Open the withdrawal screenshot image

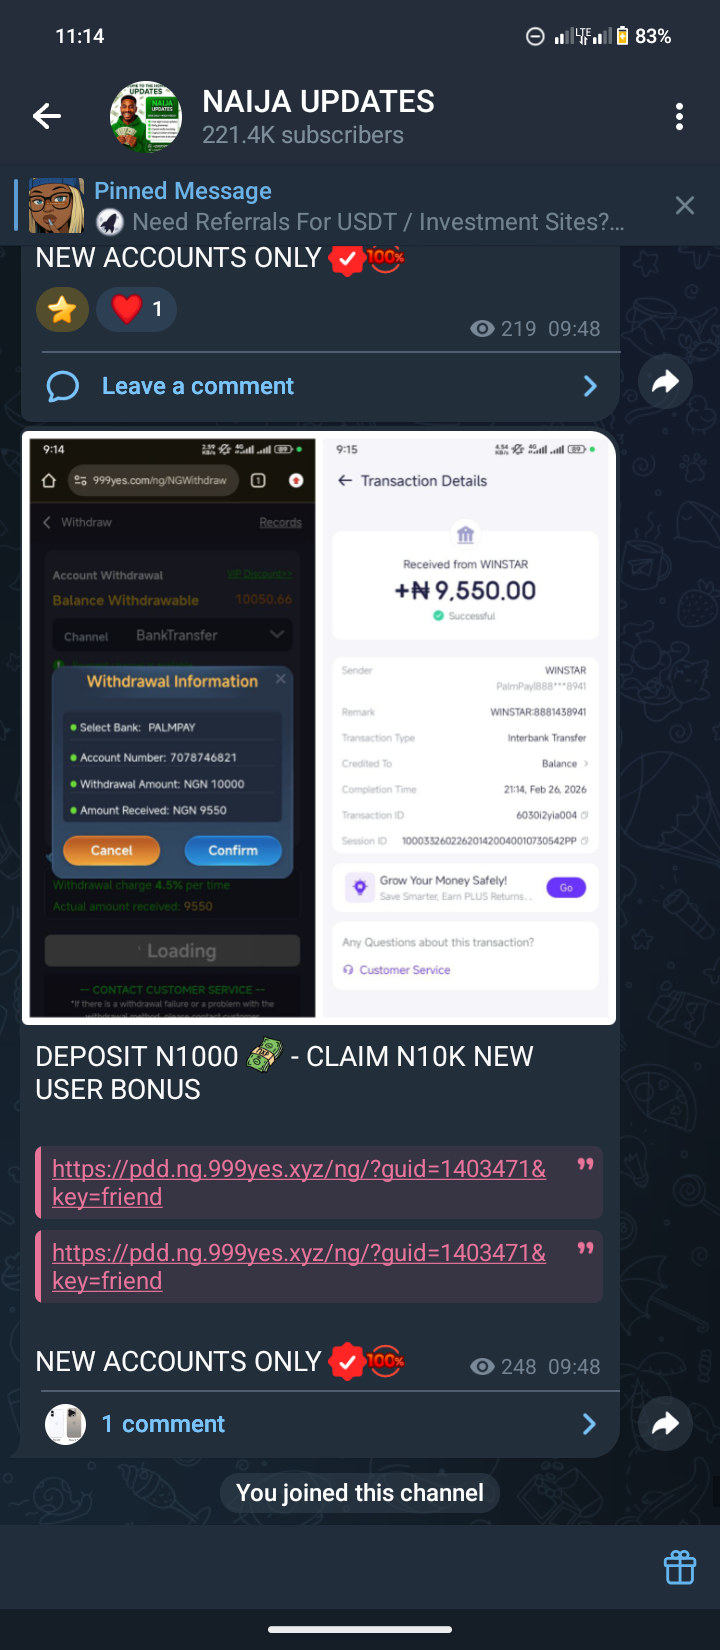(x=319, y=728)
